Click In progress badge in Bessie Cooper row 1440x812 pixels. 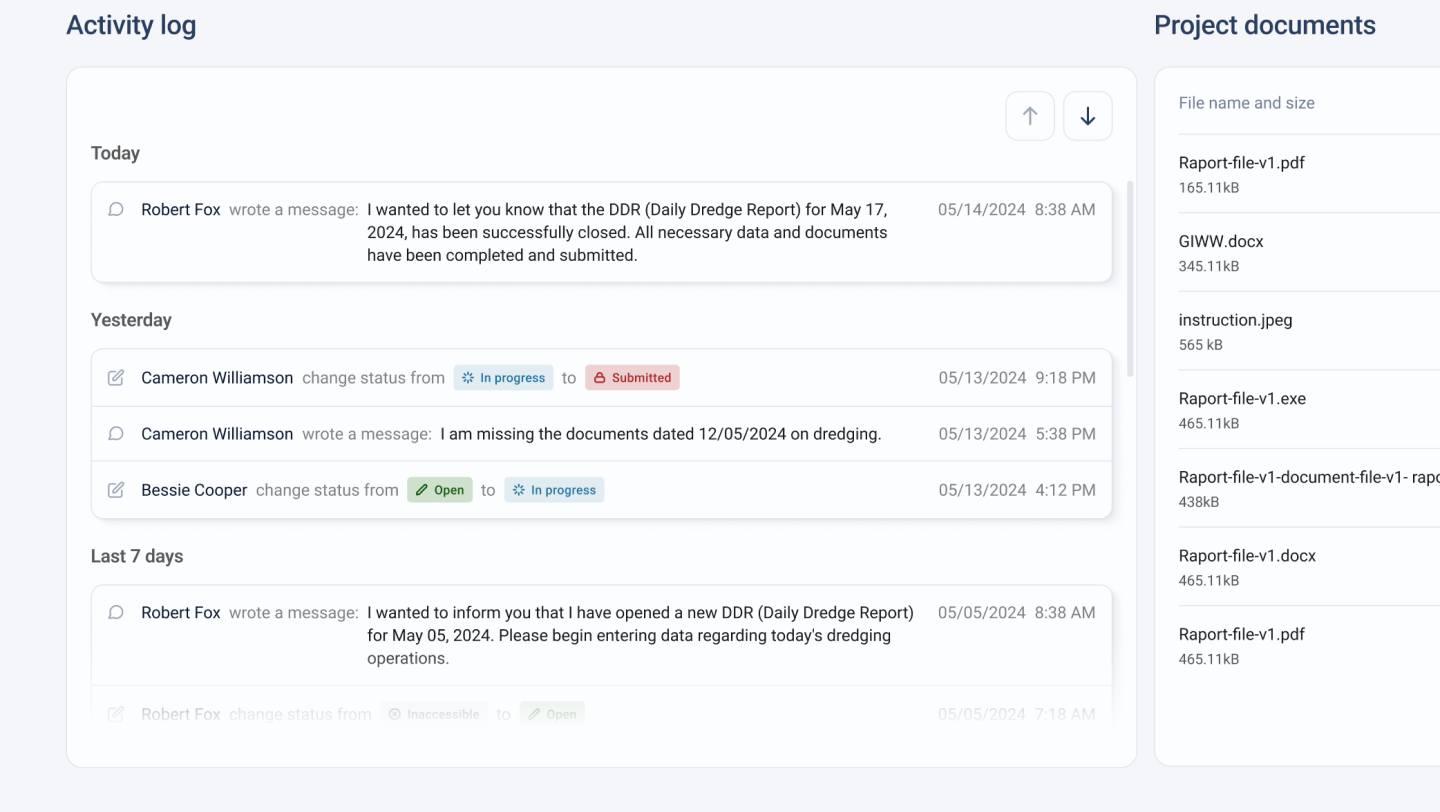554,490
